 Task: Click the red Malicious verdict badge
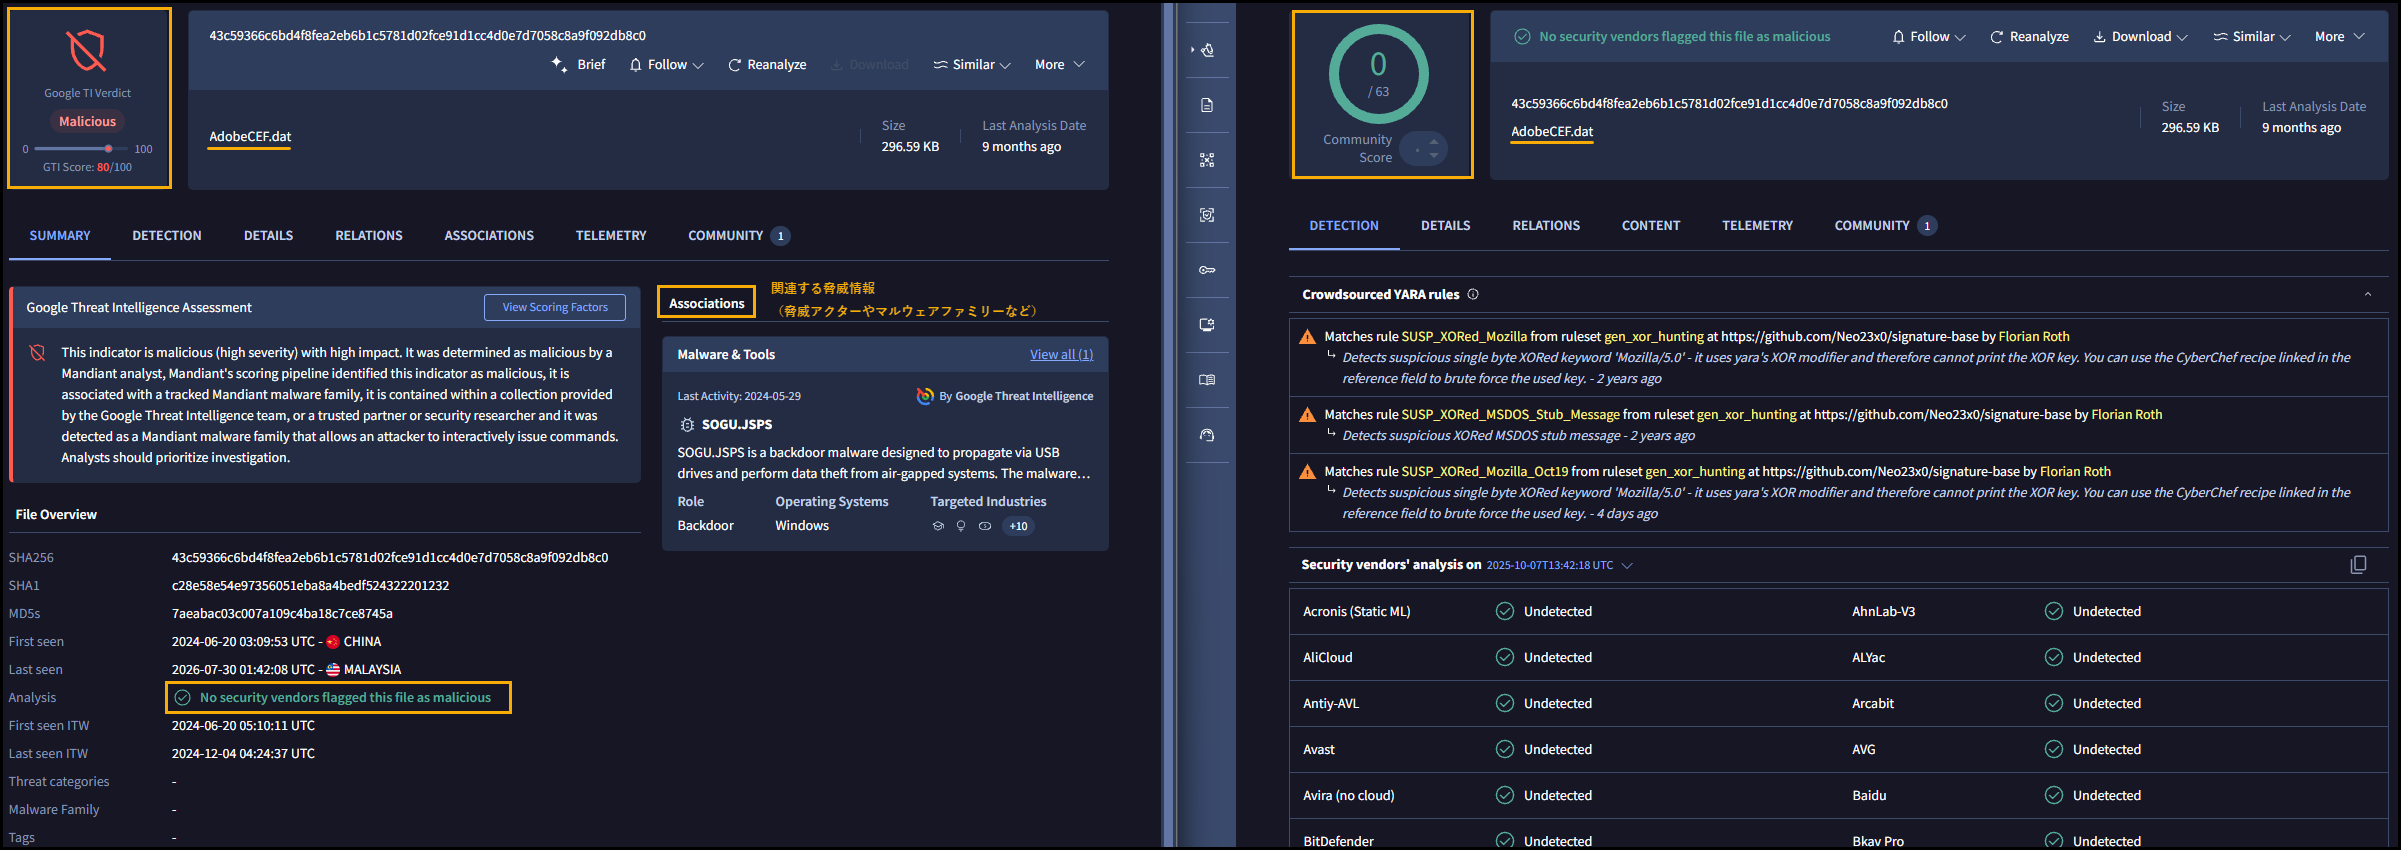point(87,122)
